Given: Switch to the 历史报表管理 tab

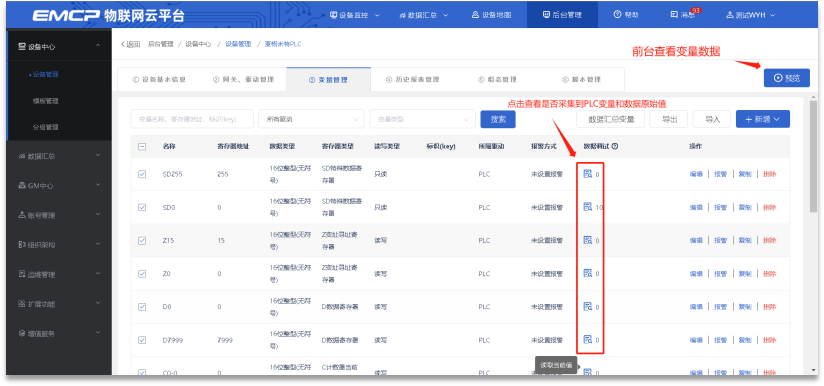Looking at the screenshot, I should [x=413, y=80].
